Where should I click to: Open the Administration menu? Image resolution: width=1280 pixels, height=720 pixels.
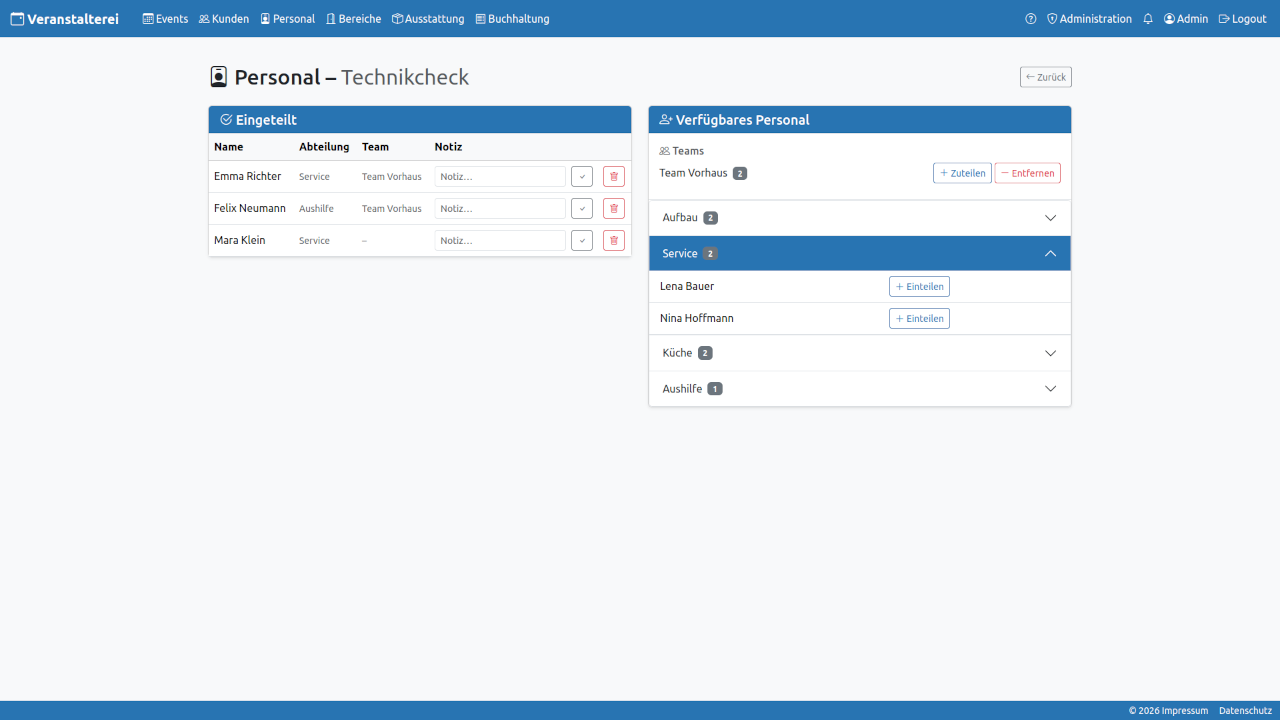click(x=1089, y=19)
